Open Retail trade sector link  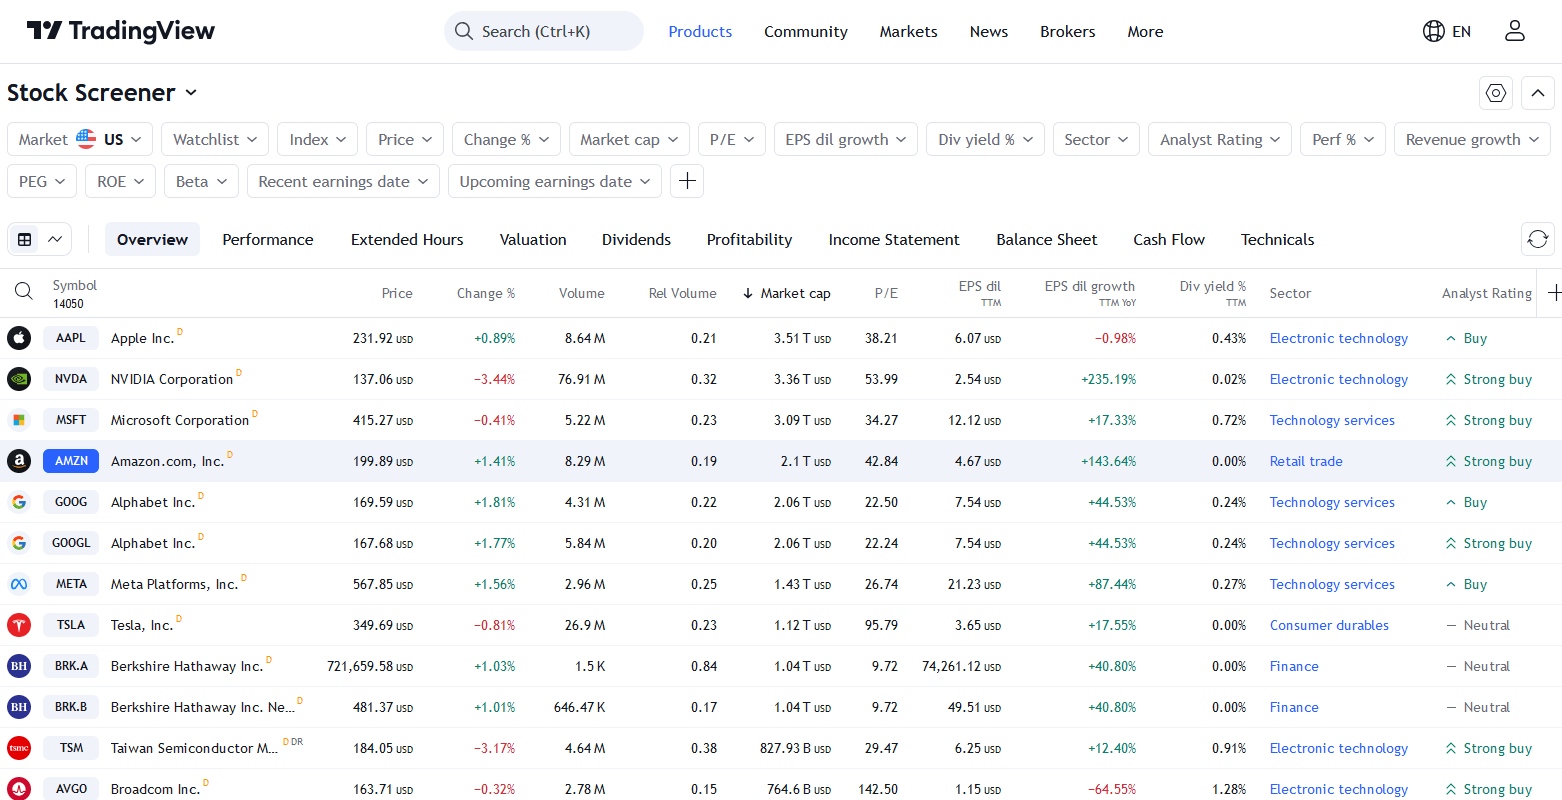point(1306,461)
